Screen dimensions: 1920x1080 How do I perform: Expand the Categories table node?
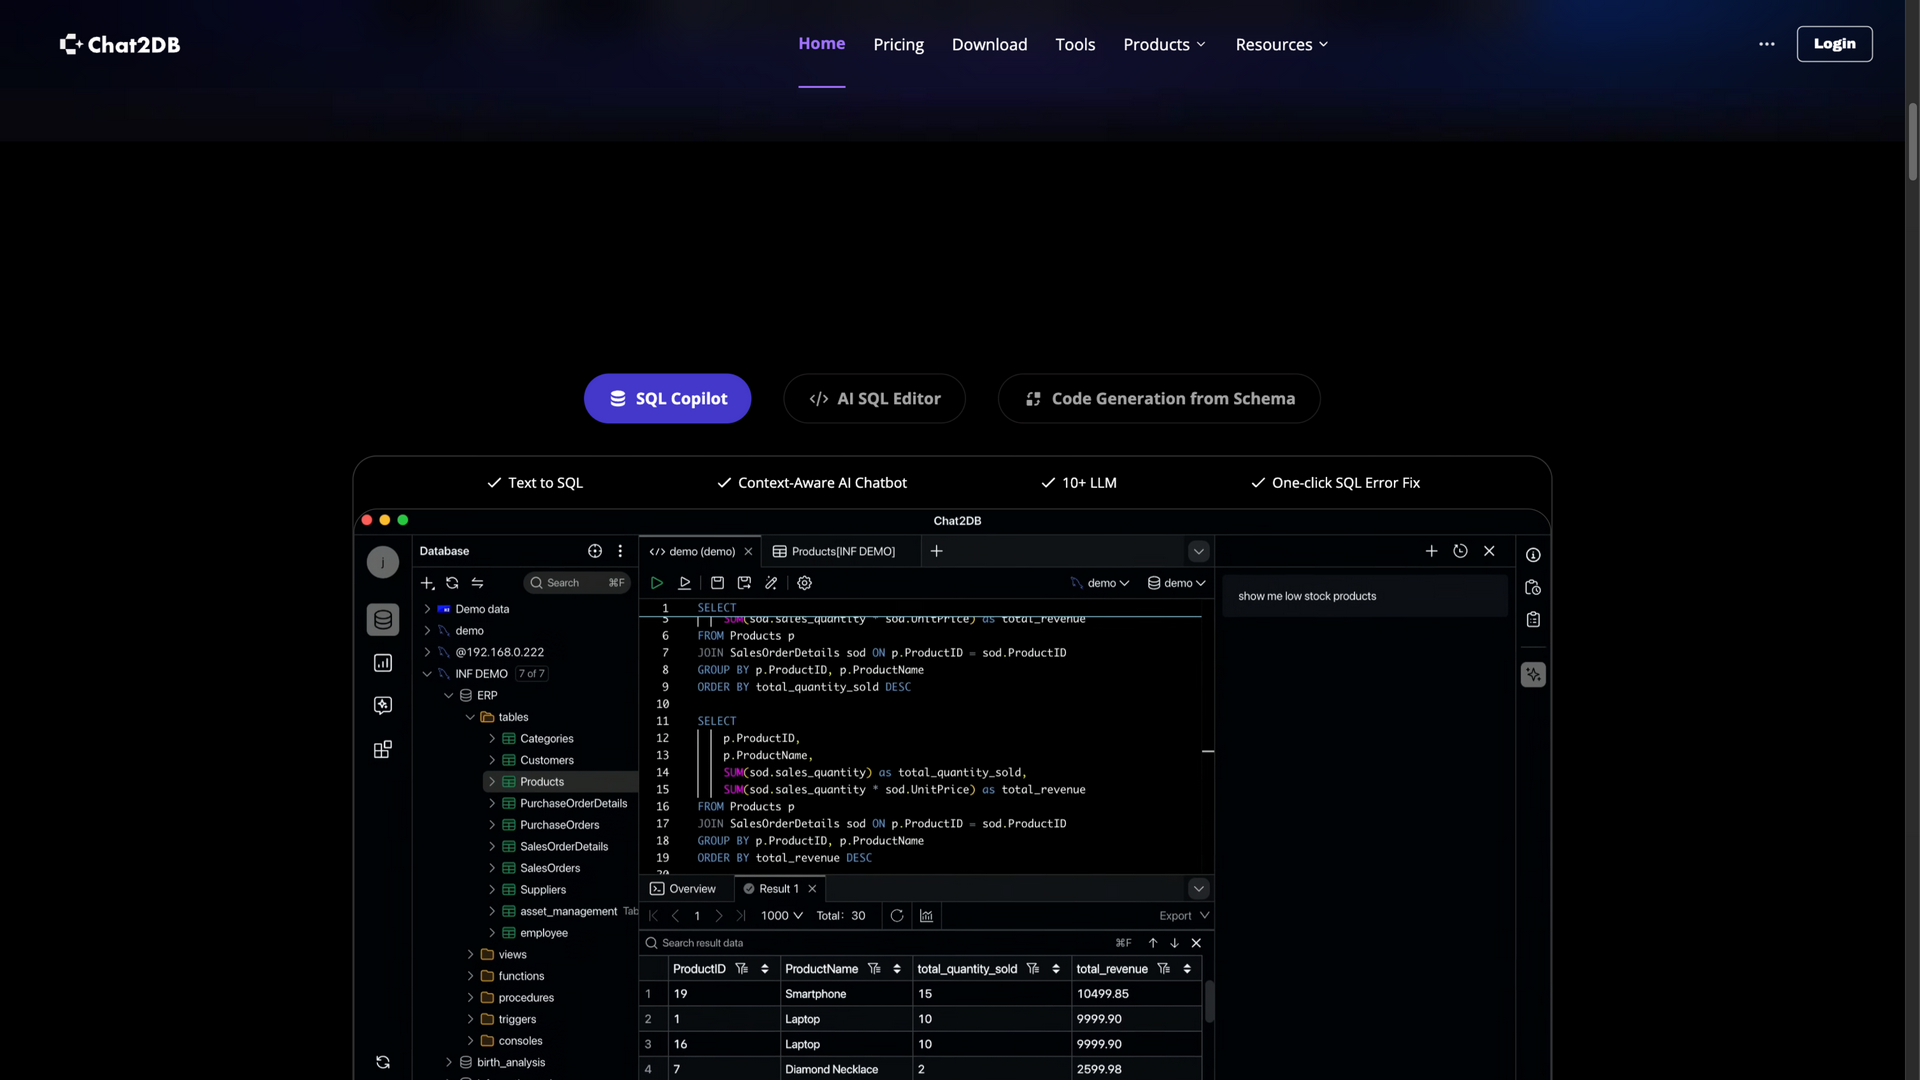[492, 739]
